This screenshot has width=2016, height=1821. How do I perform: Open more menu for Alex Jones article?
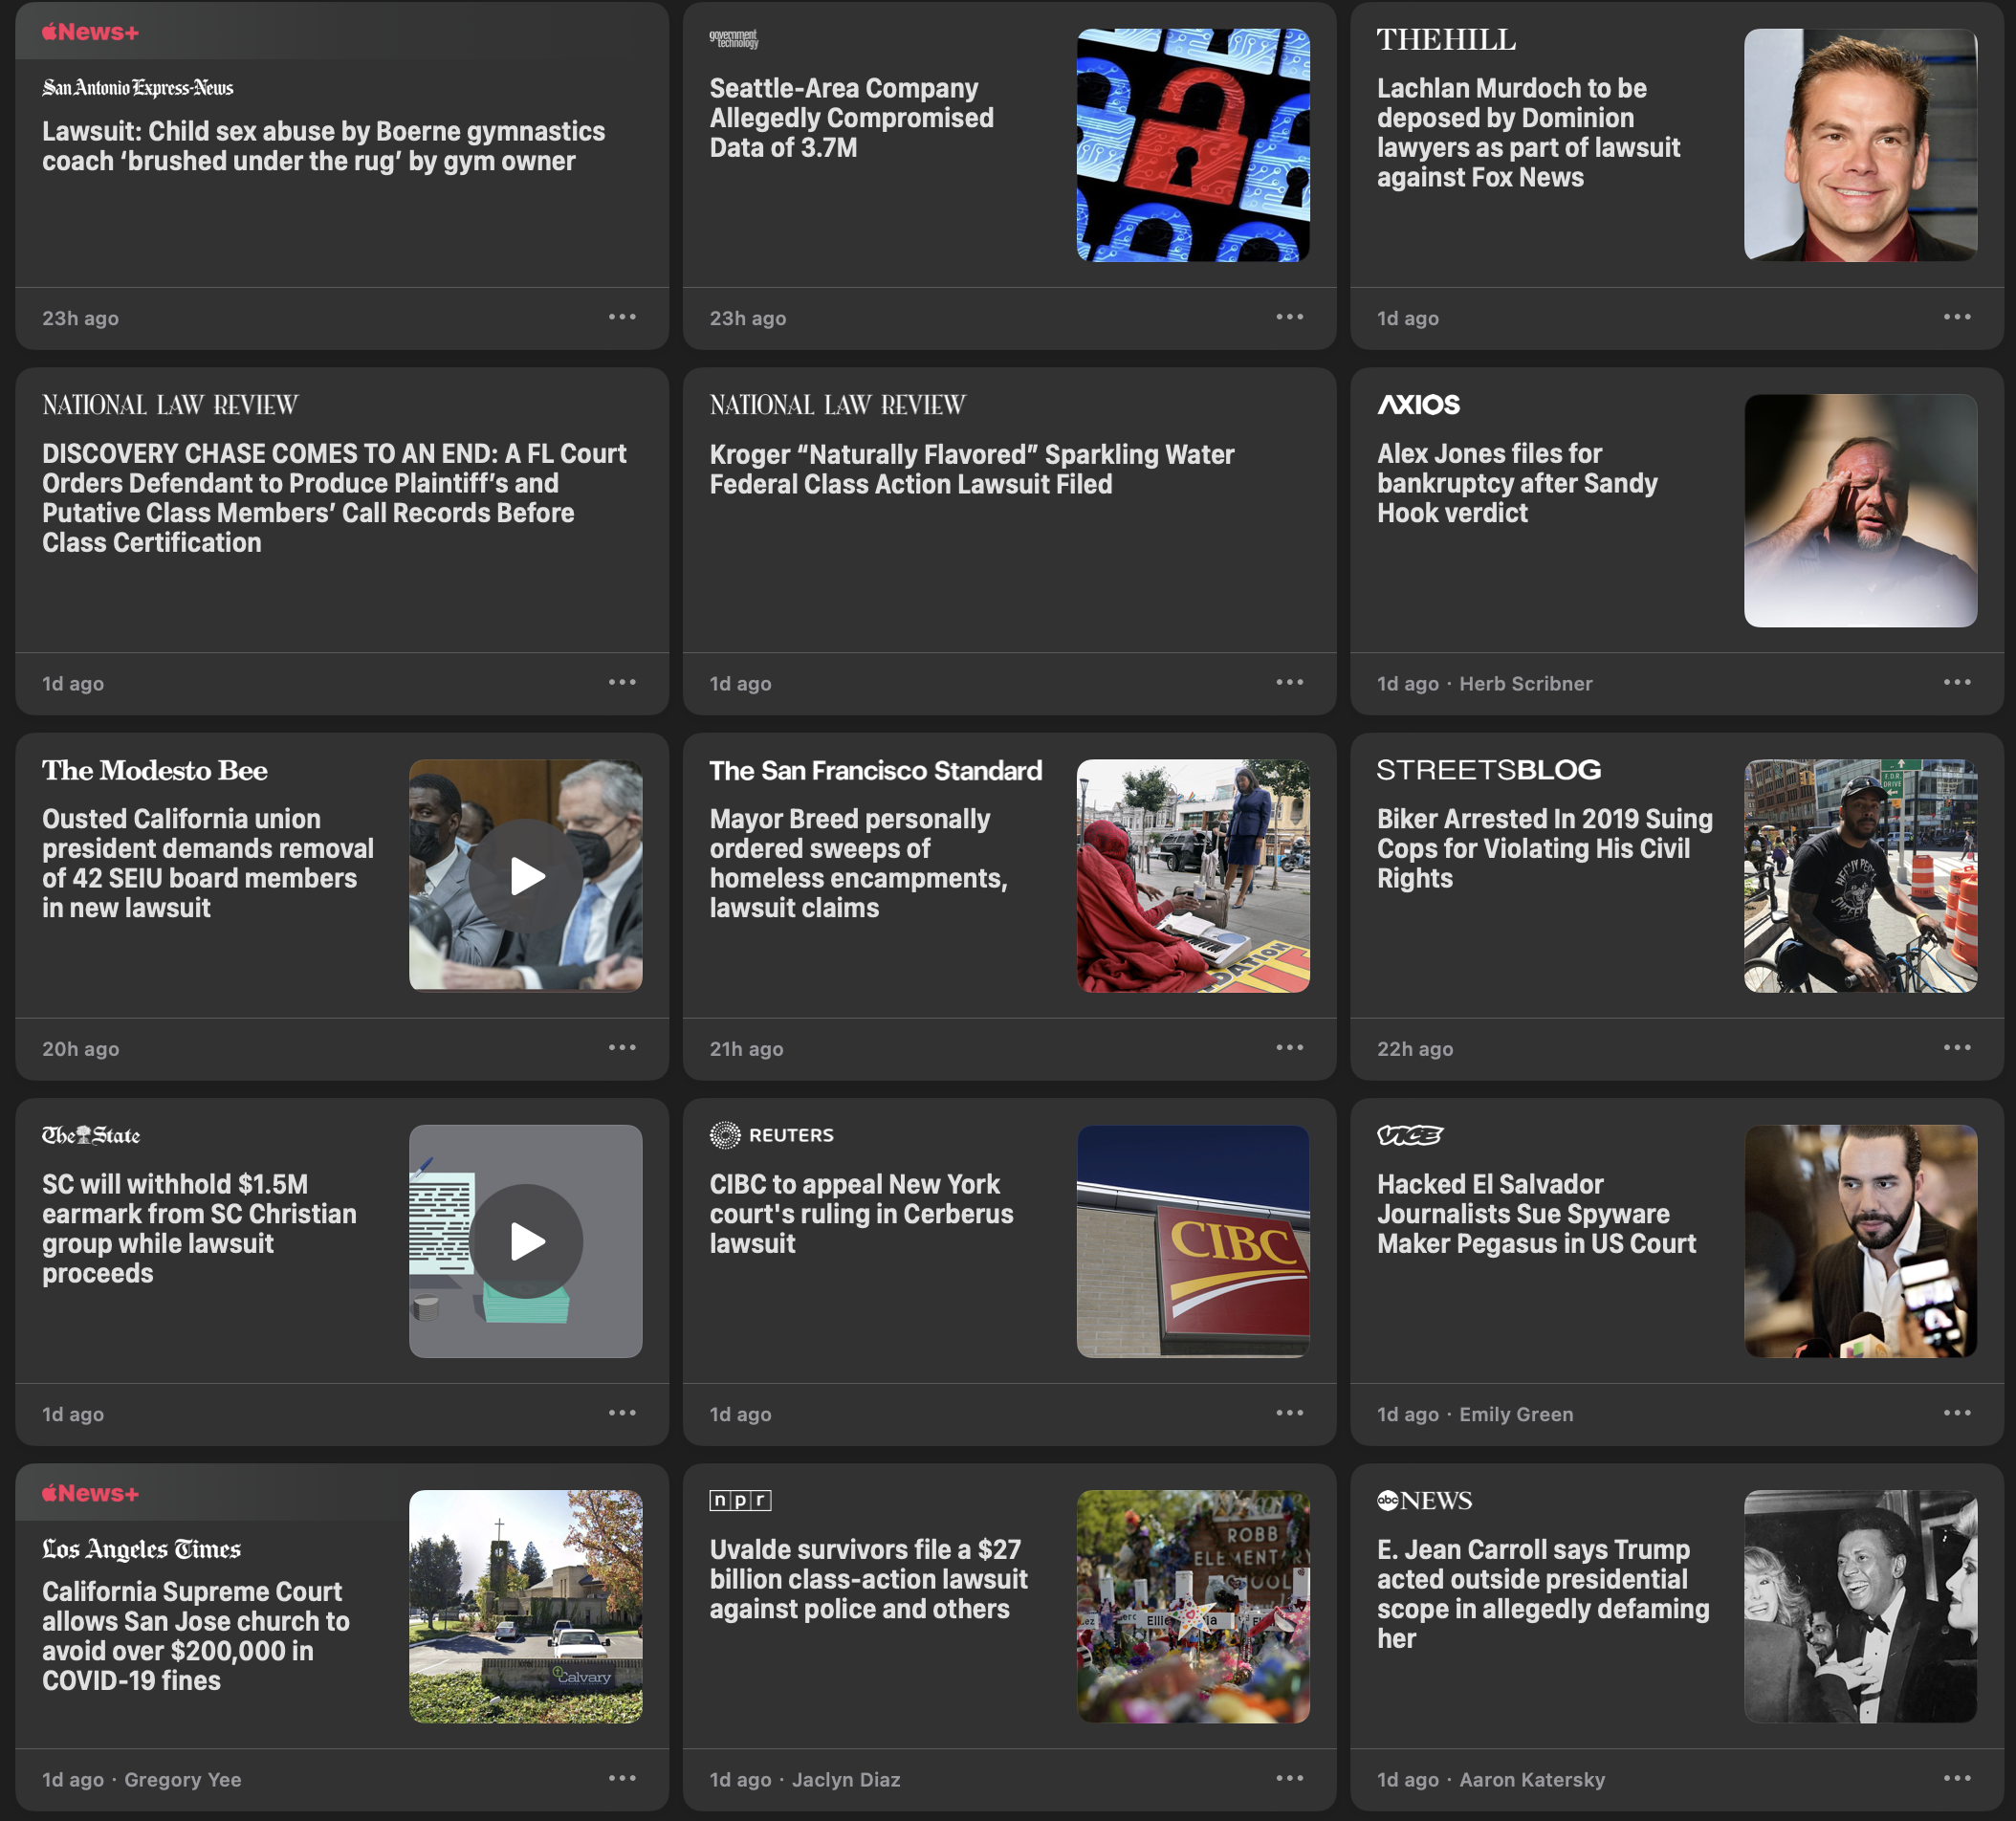coord(1956,682)
